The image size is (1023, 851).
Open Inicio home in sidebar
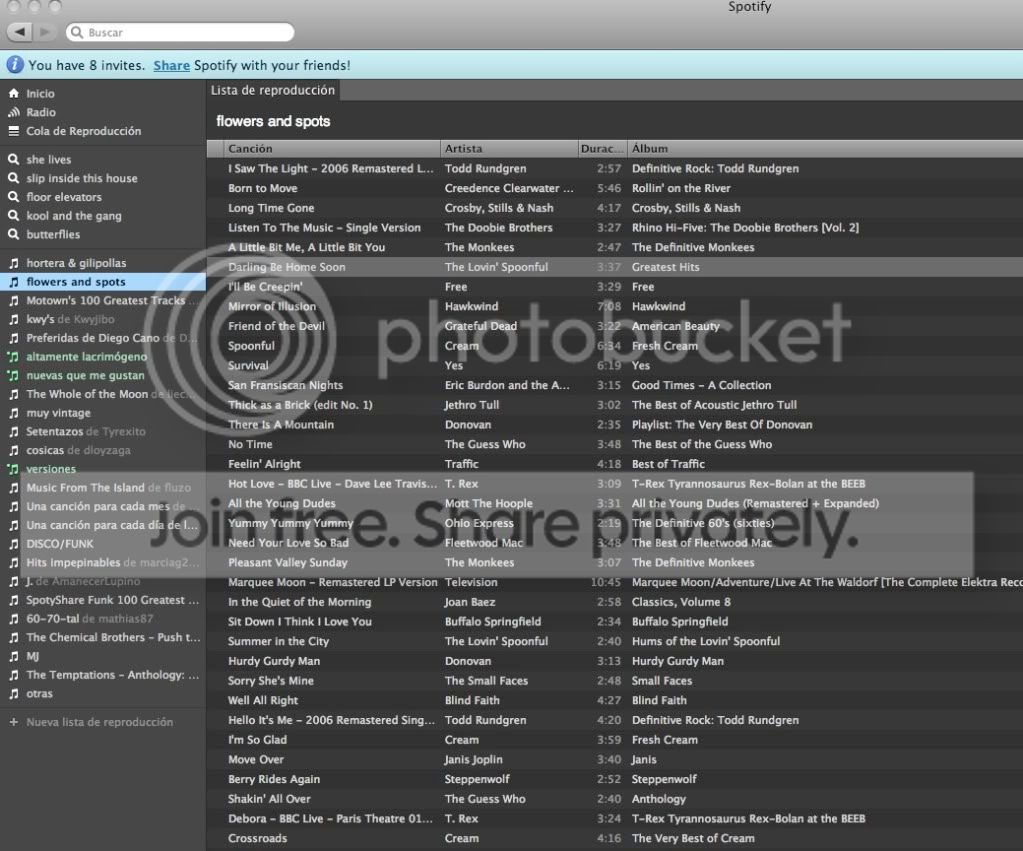(x=40, y=93)
